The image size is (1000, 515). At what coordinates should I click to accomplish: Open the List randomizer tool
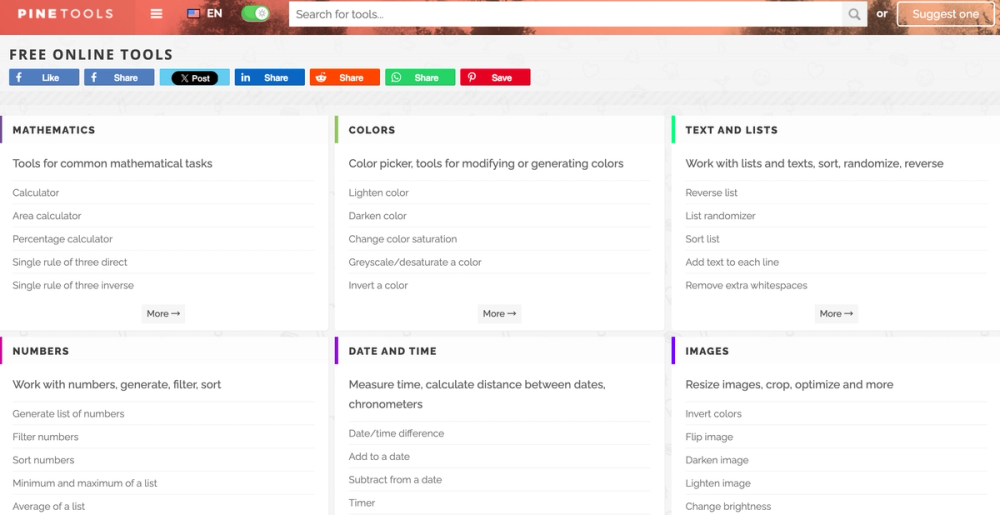pos(720,216)
